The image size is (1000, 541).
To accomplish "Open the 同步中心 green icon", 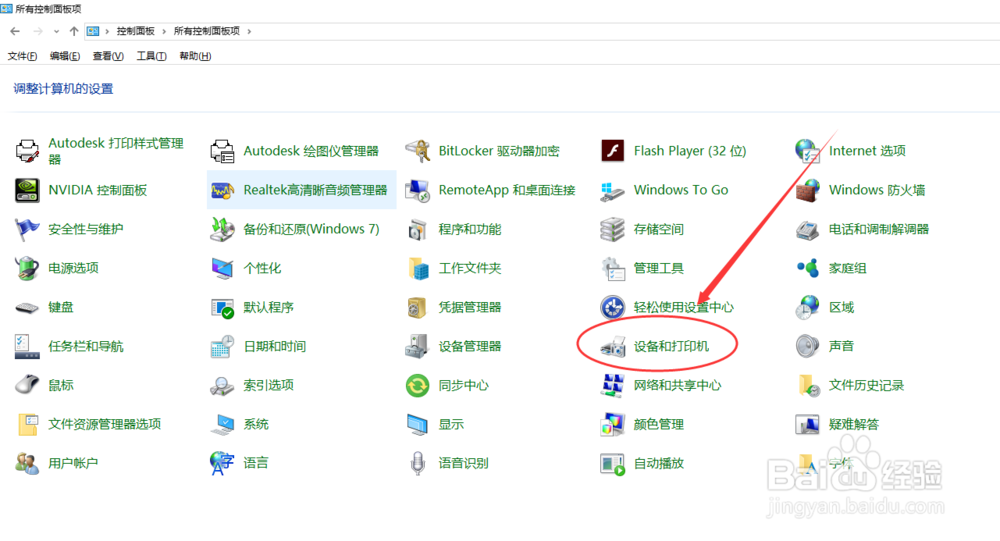I will pos(418,385).
